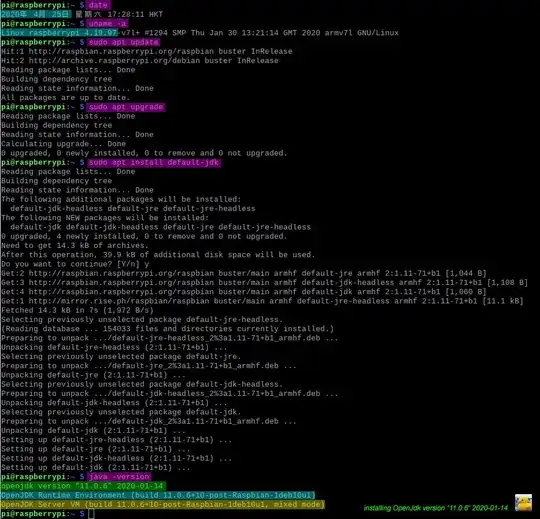540x519 pixels.
Task: Click the 'armv7l GNU/Linux' kernel output line
Action: tap(200, 33)
